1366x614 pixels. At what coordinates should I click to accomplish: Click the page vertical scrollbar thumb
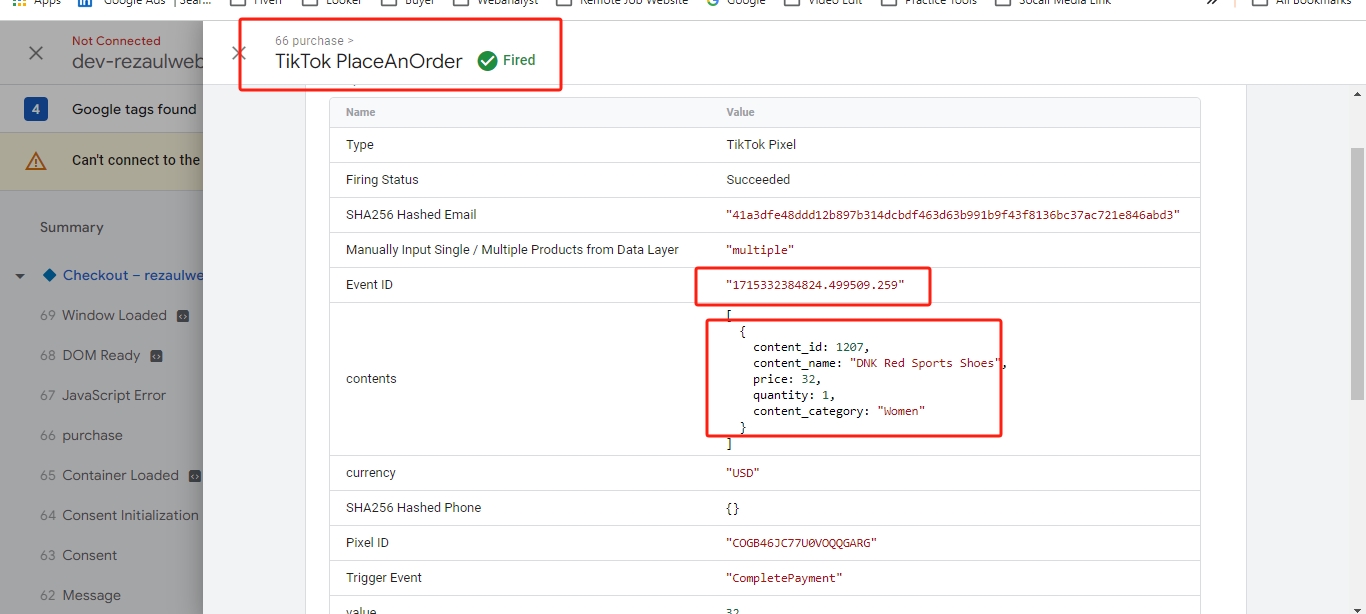(x=1357, y=273)
